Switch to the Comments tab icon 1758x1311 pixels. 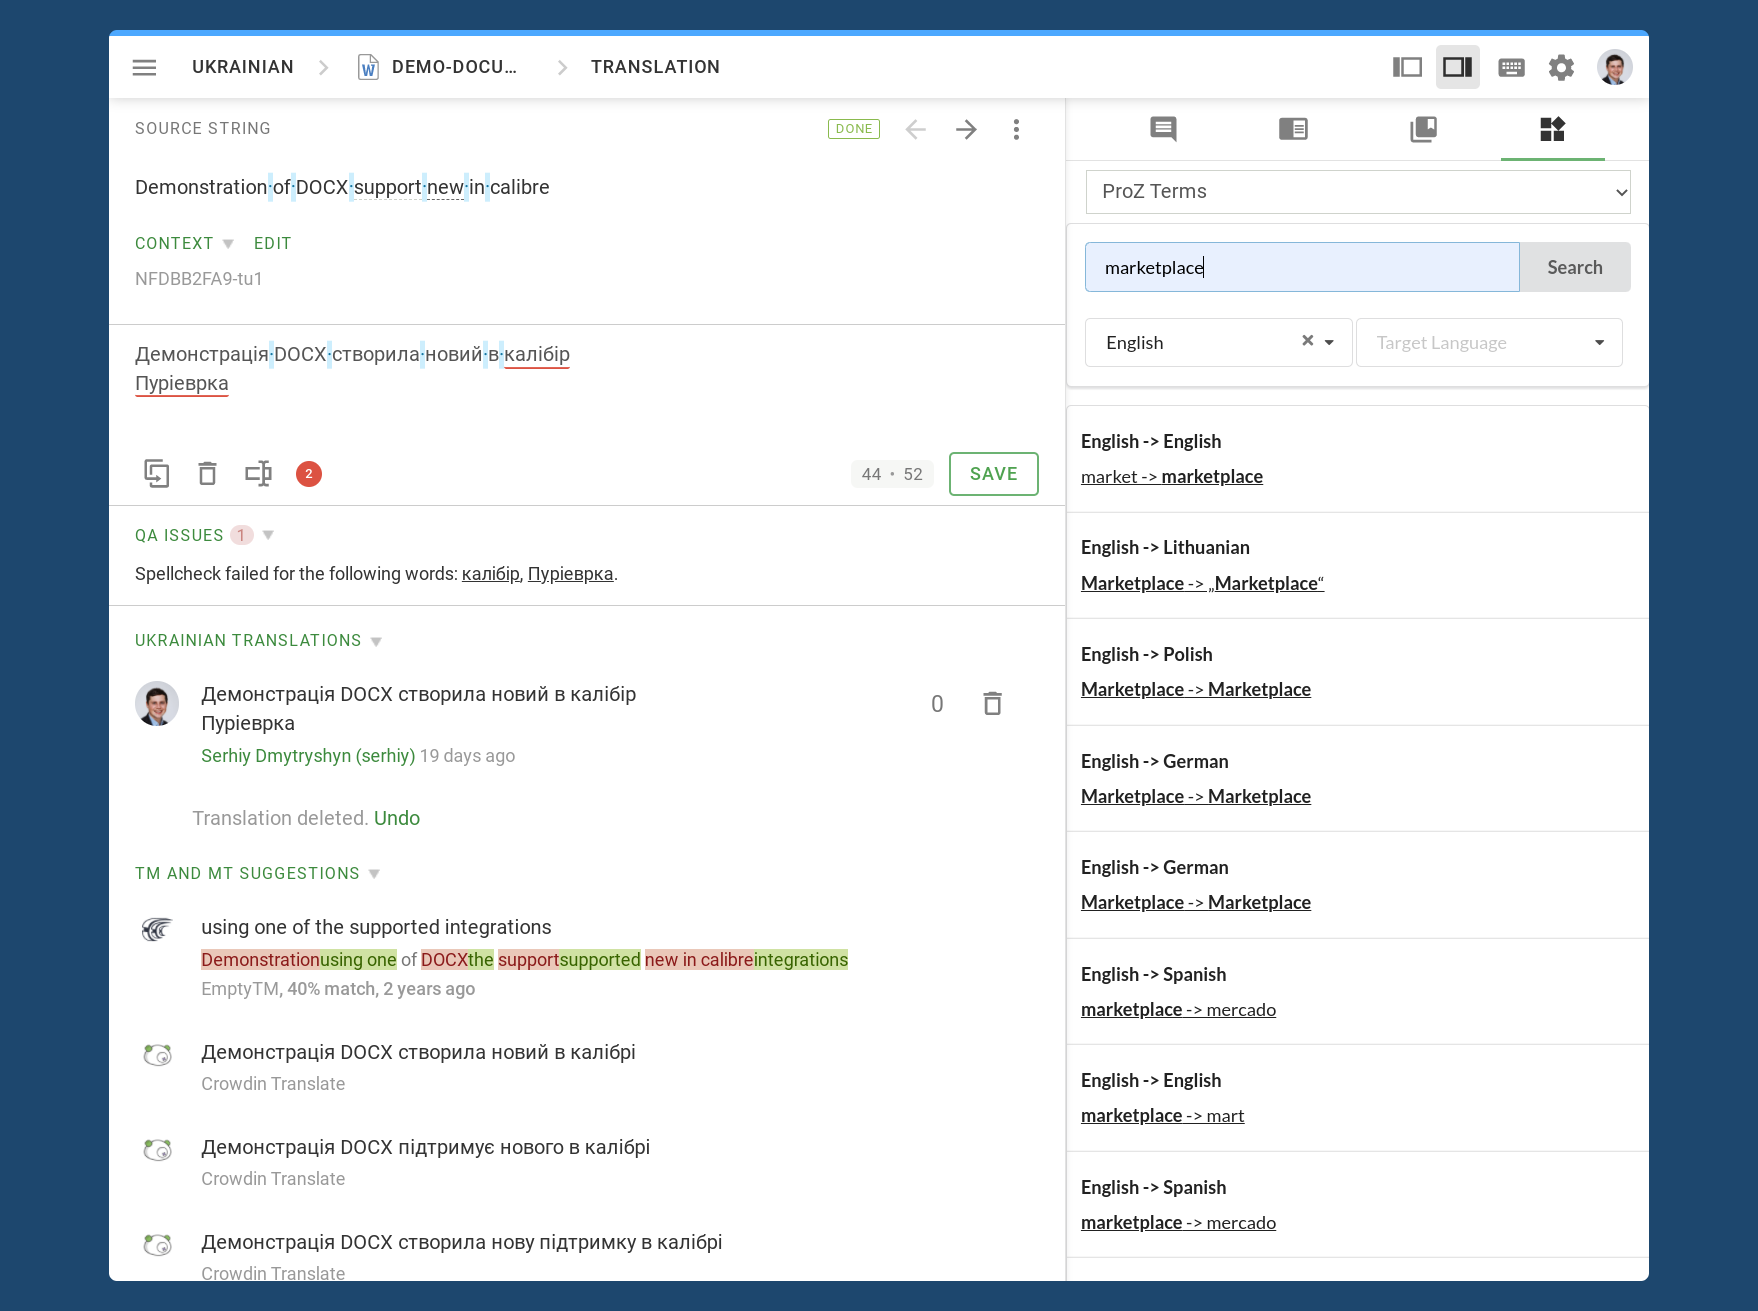click(1163, 129)
